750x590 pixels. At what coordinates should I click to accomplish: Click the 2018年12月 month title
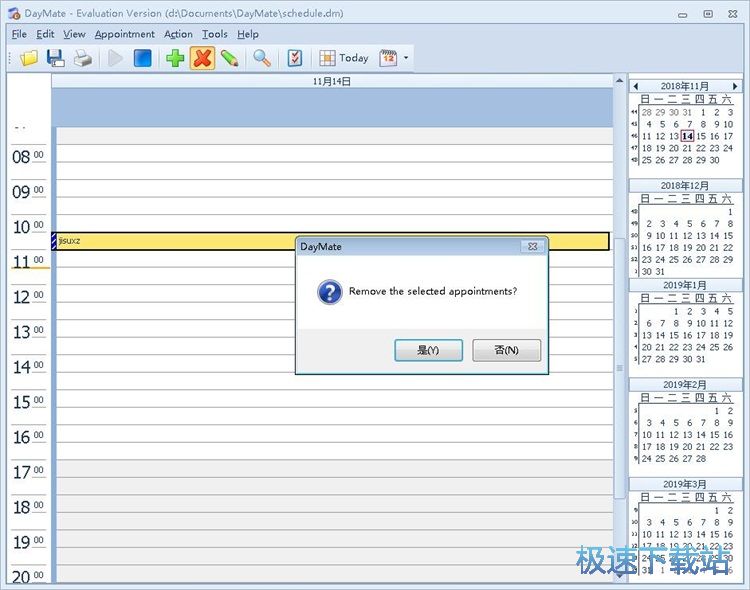click(684, 186)
